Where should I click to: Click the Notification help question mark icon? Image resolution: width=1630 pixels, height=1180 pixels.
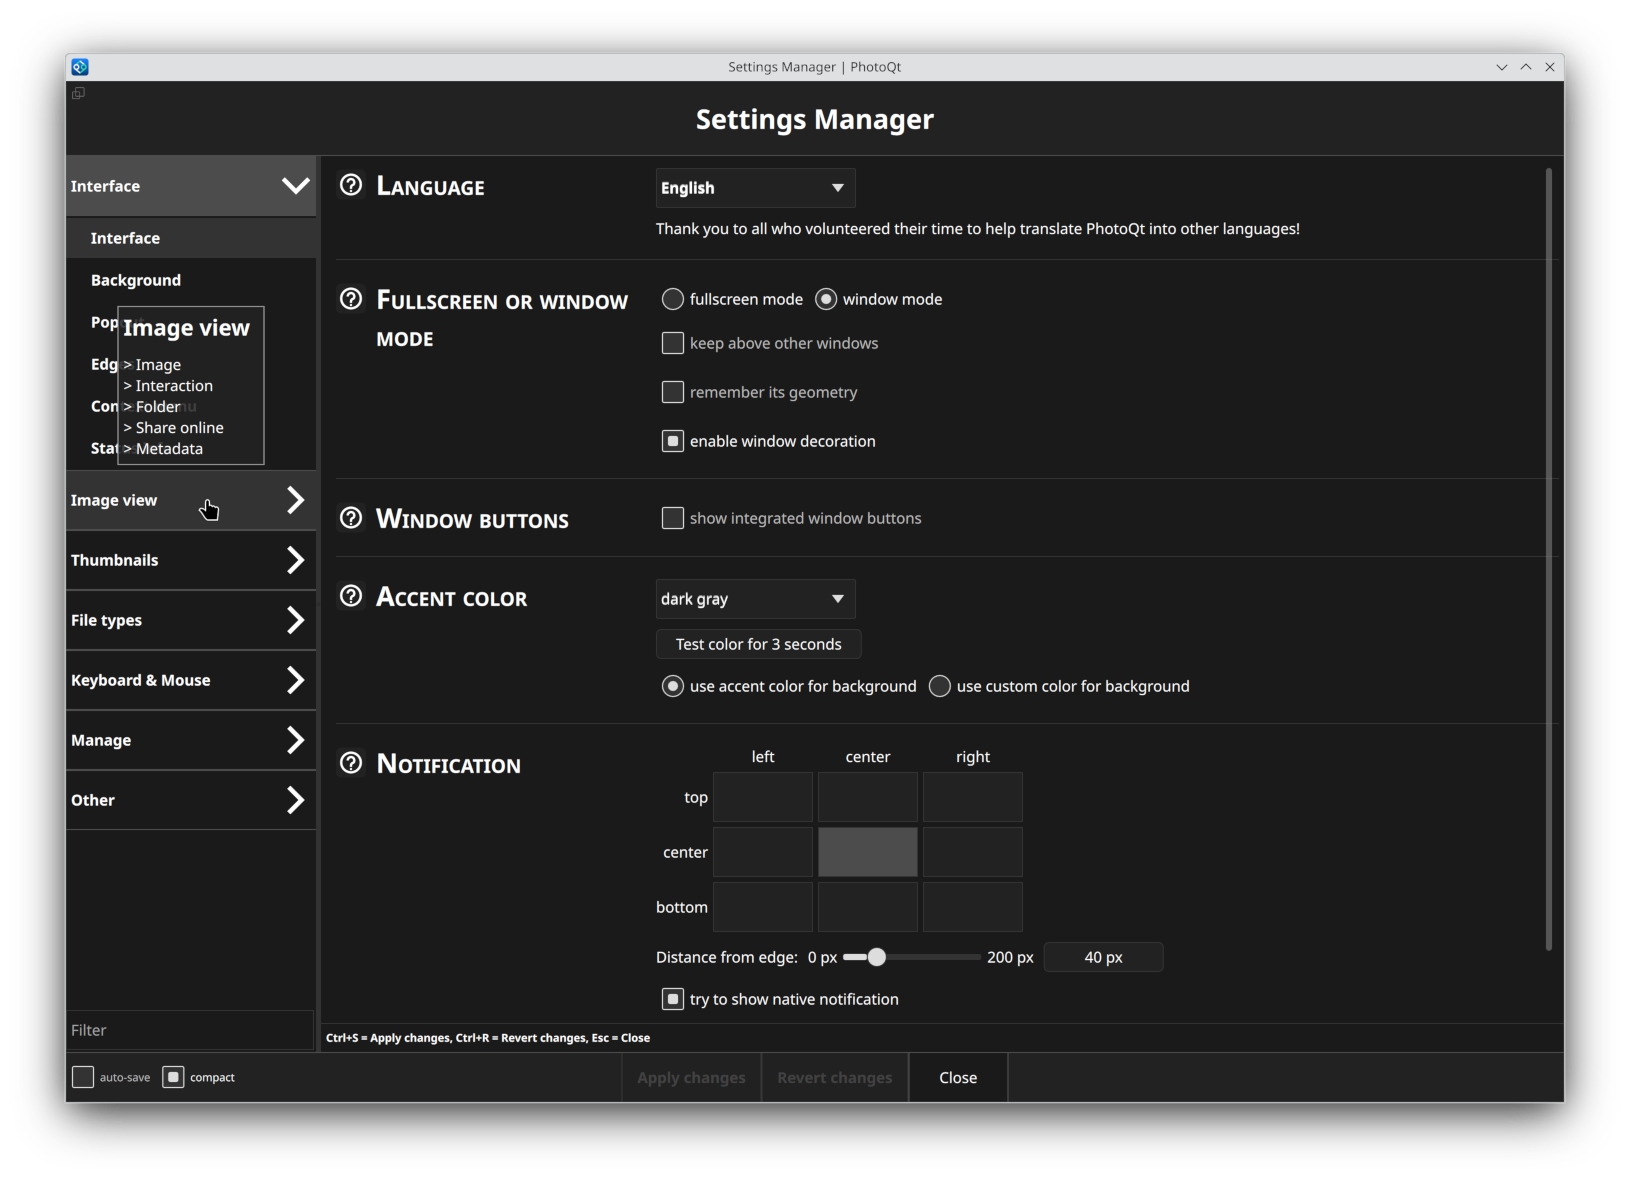351,763
